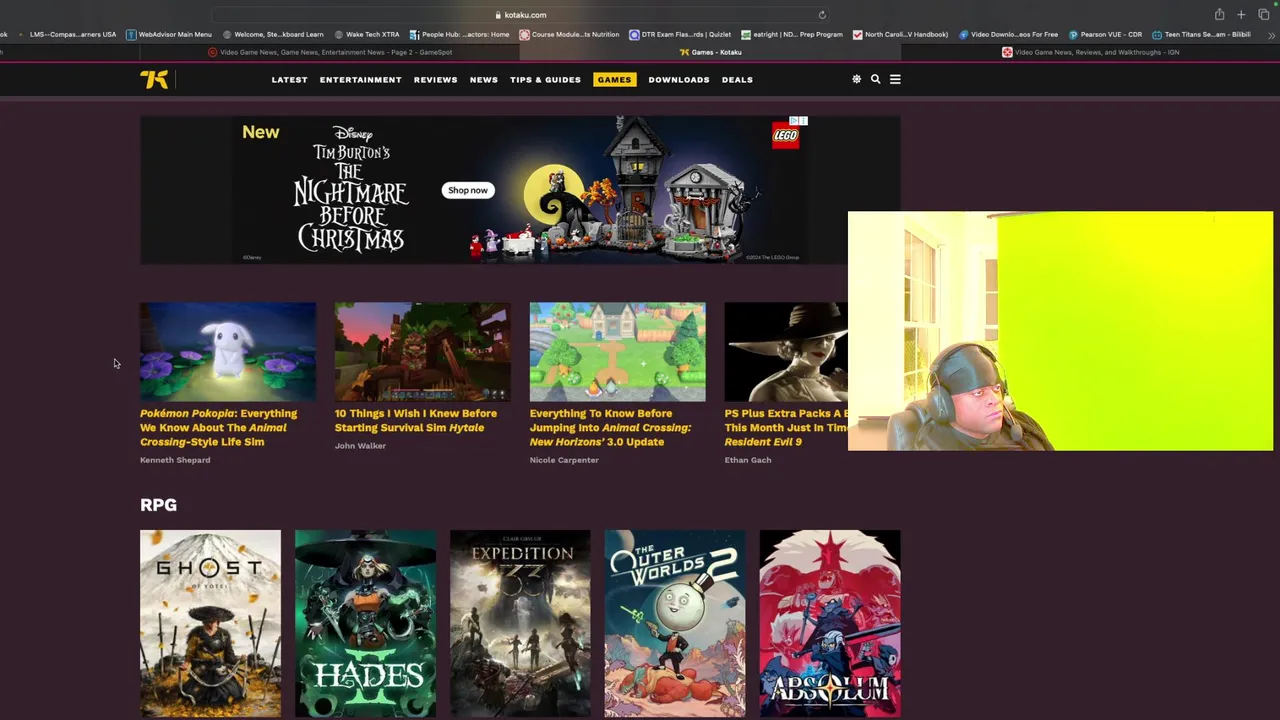The height and width of the screenshot is (720, 1280).
Task: Open author Nicole Carpenter's page
Action: 564,460
